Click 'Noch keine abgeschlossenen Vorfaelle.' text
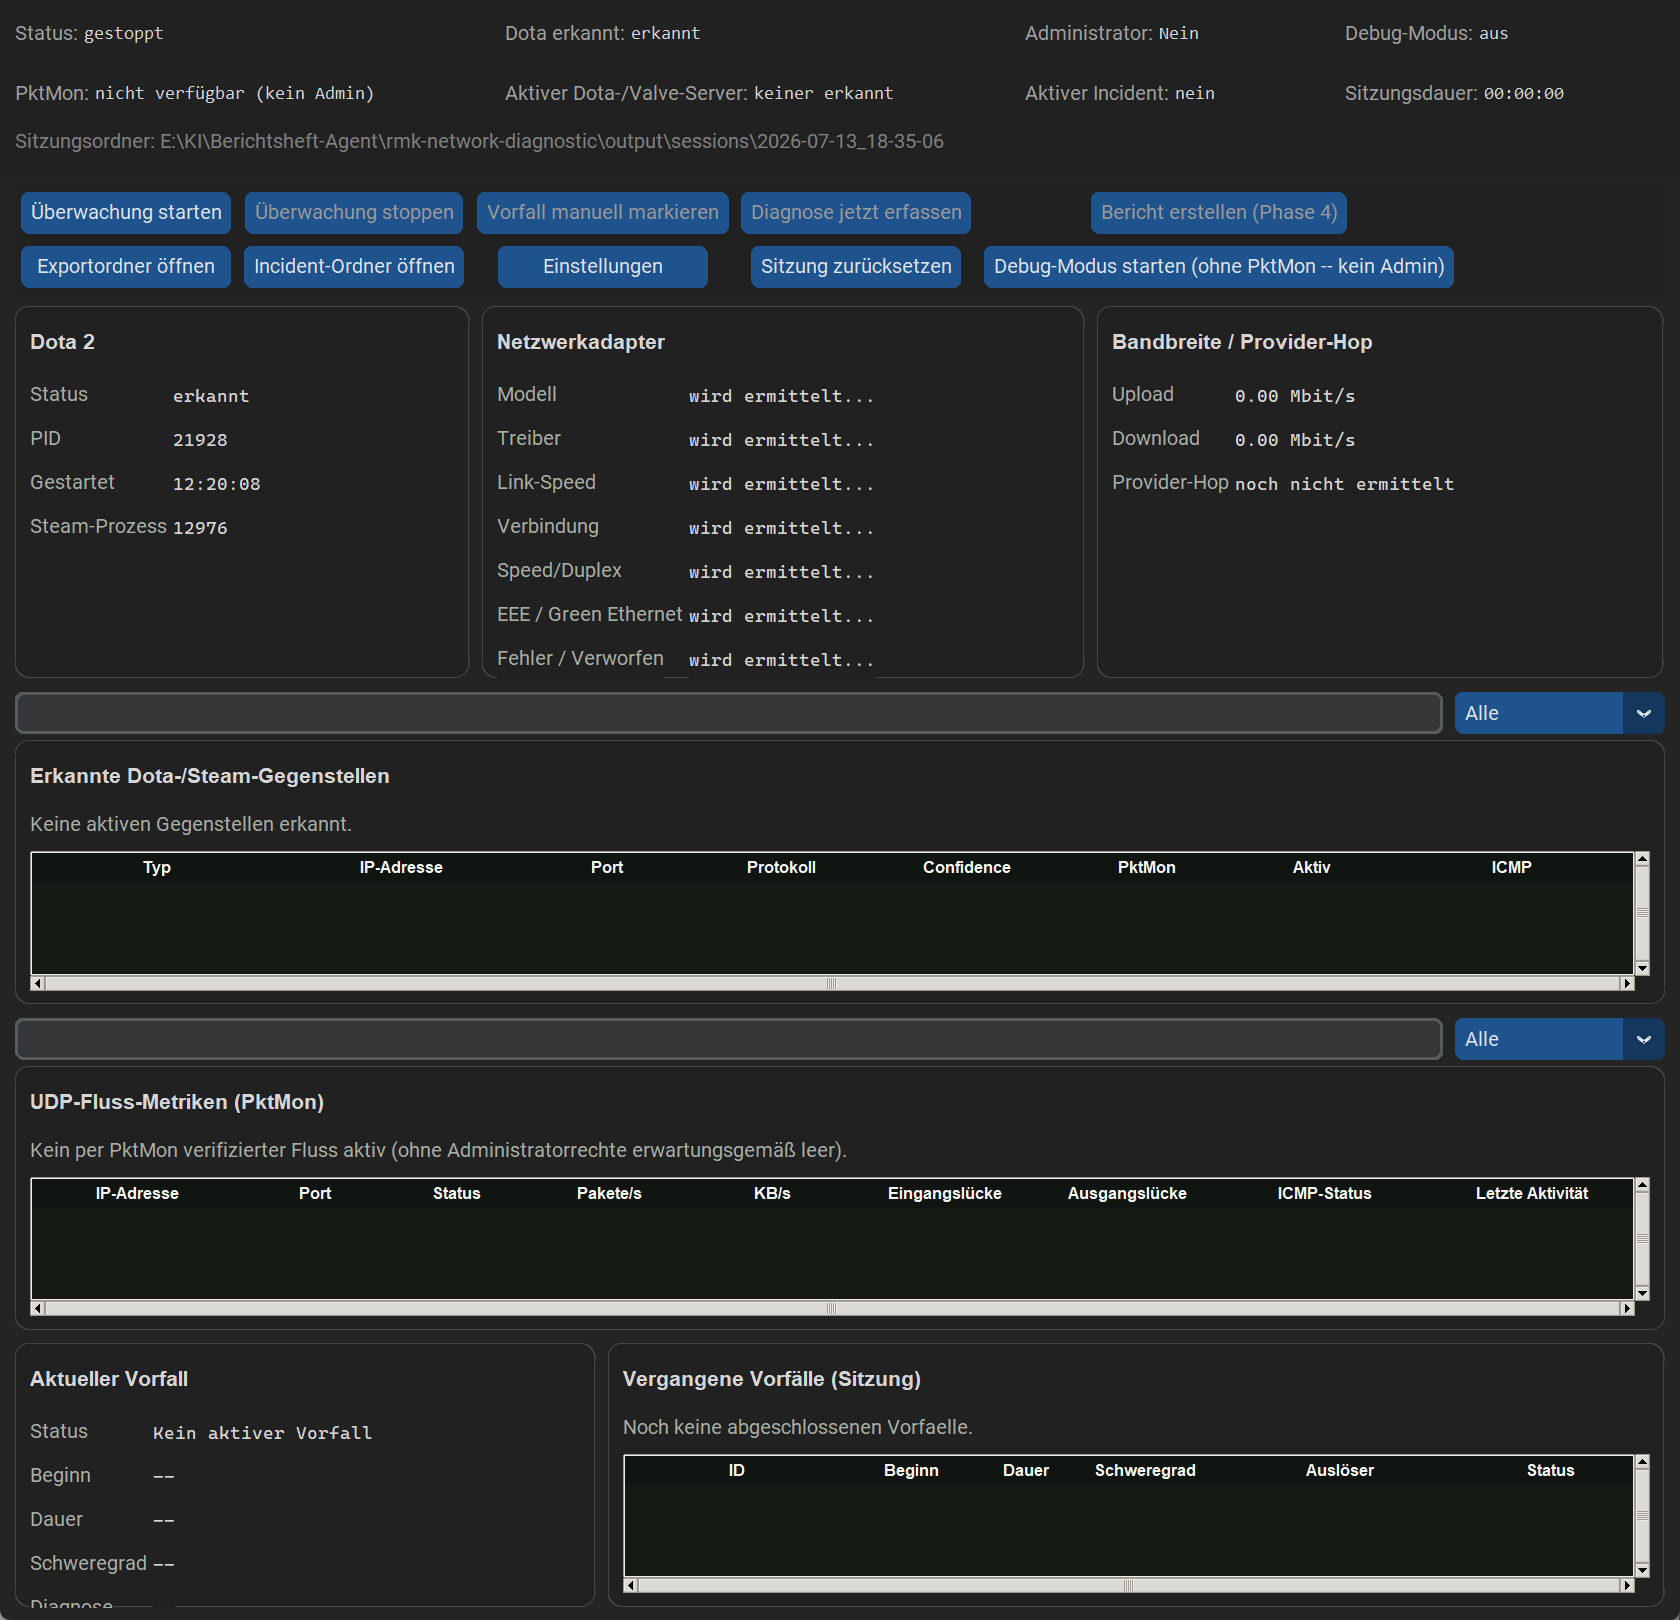 point(798,1427)
